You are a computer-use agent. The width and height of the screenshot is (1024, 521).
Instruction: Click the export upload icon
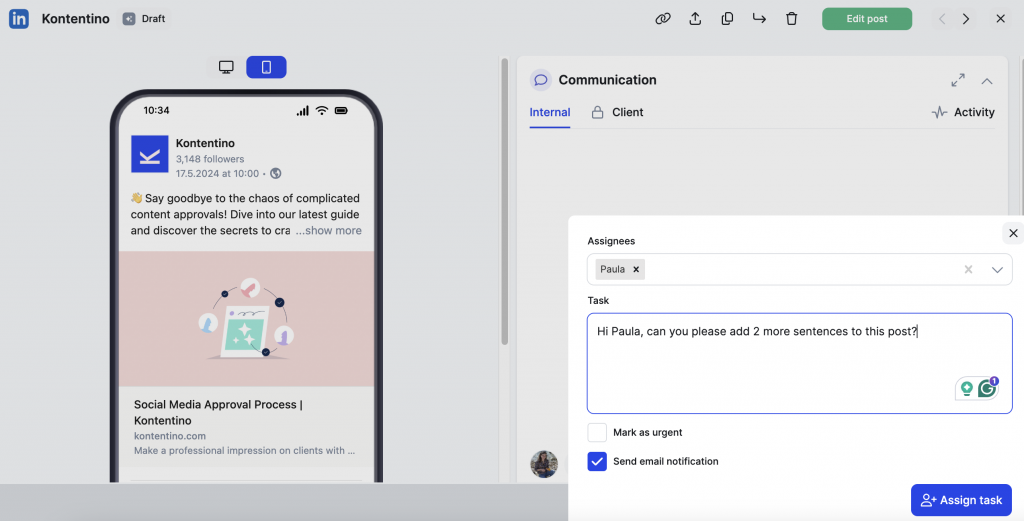(695, 19)
